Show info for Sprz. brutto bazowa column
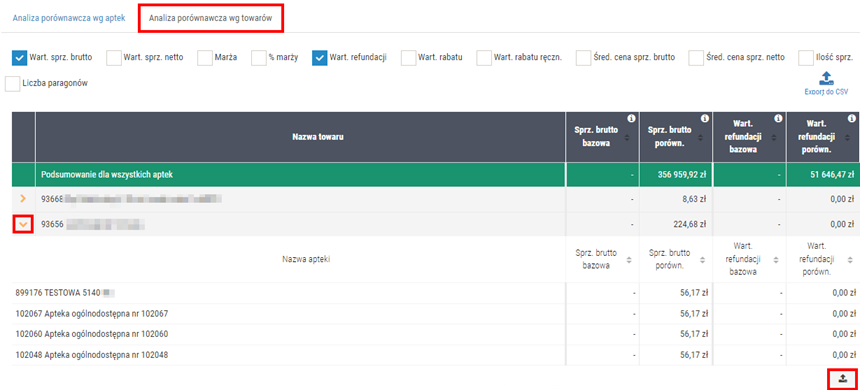This screenshot has height=390, width=860. (631, 118)
